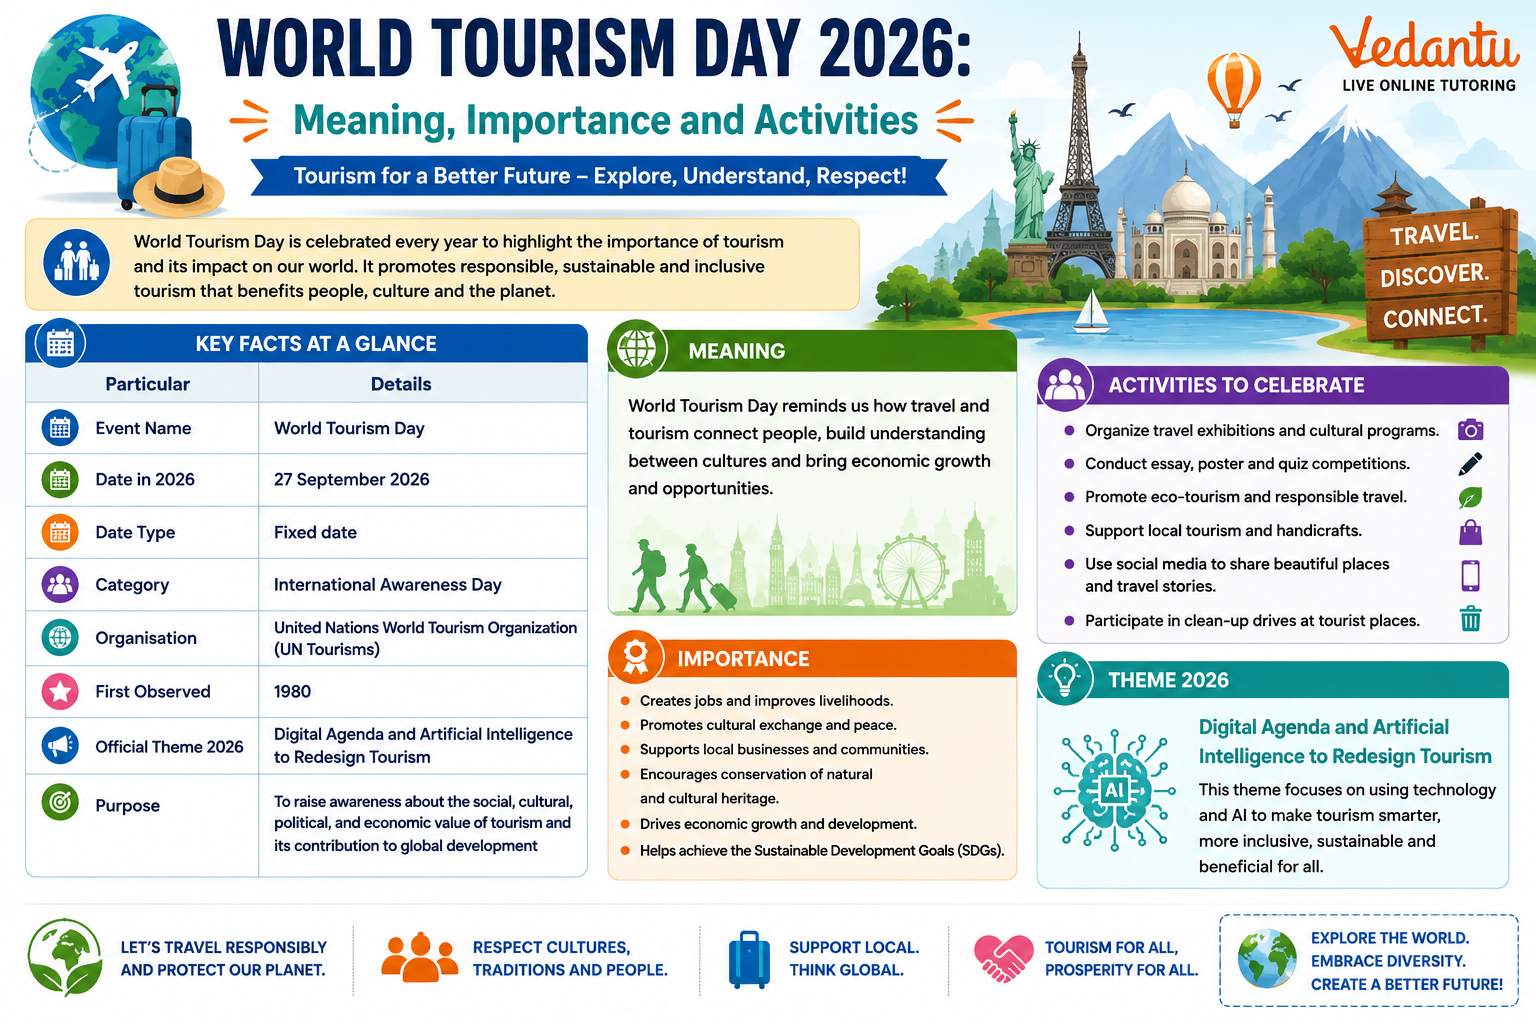Screen dimensions: 1536x1024
Task: Click Explore the World dashed box text
Action: coord(1407,961)
